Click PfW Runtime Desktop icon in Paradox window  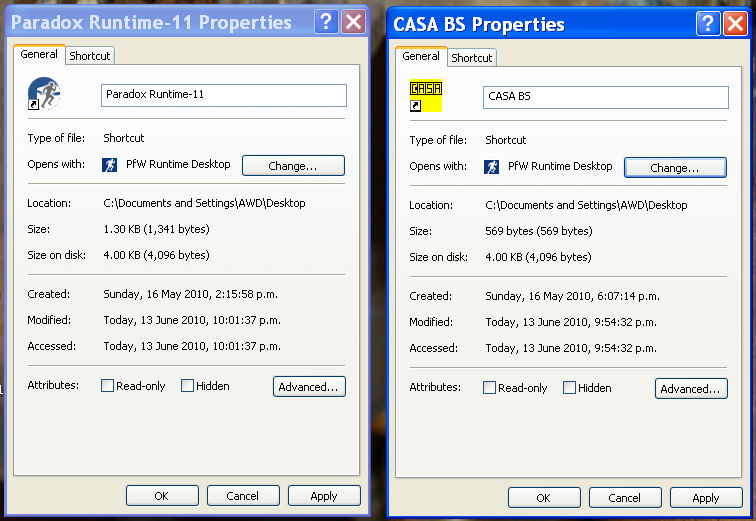pyautogui.click(x=109, y=165)
